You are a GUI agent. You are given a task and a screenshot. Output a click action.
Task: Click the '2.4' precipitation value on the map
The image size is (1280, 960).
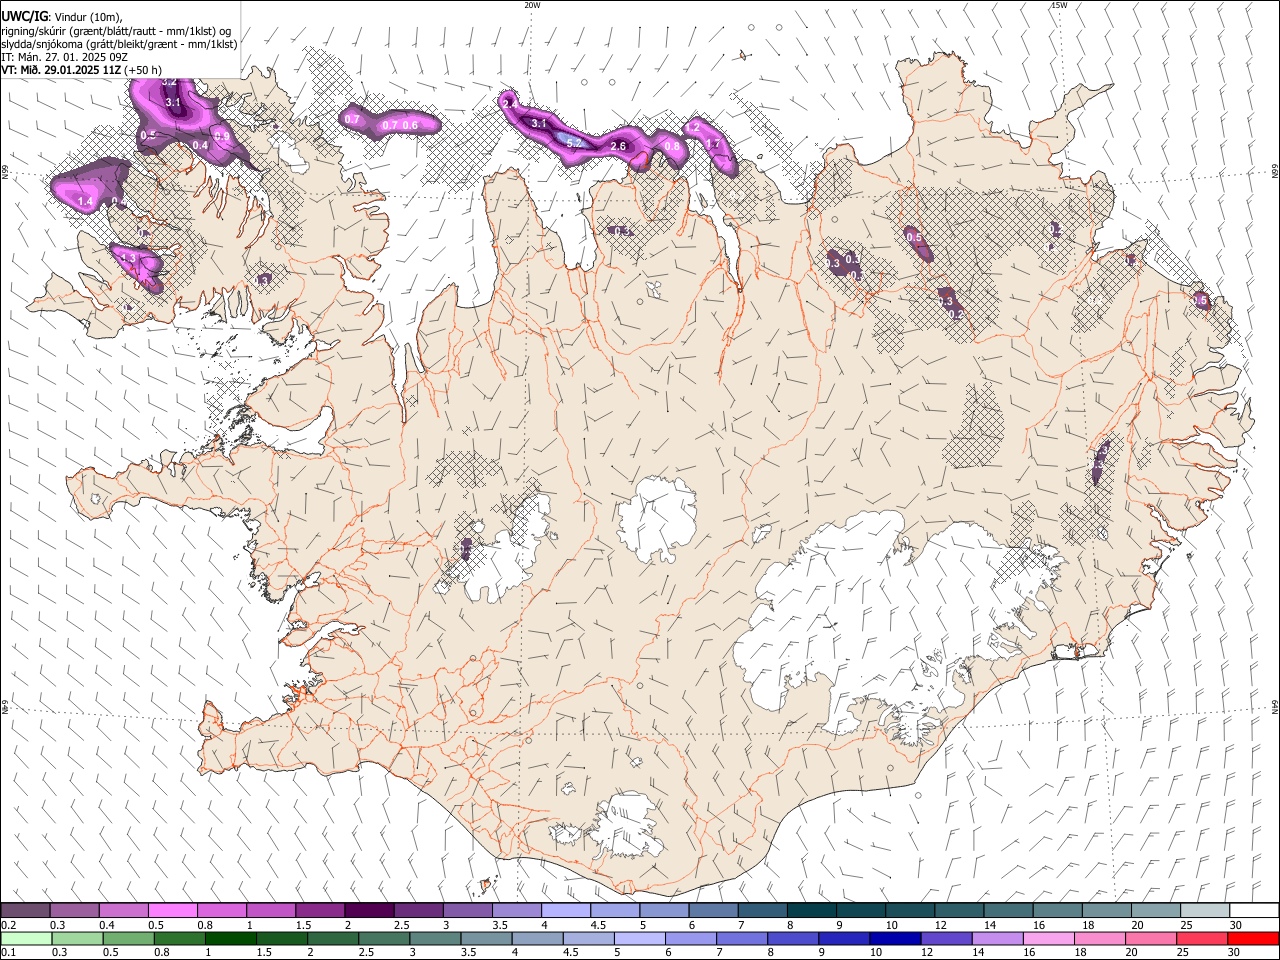tap(509, 104)
